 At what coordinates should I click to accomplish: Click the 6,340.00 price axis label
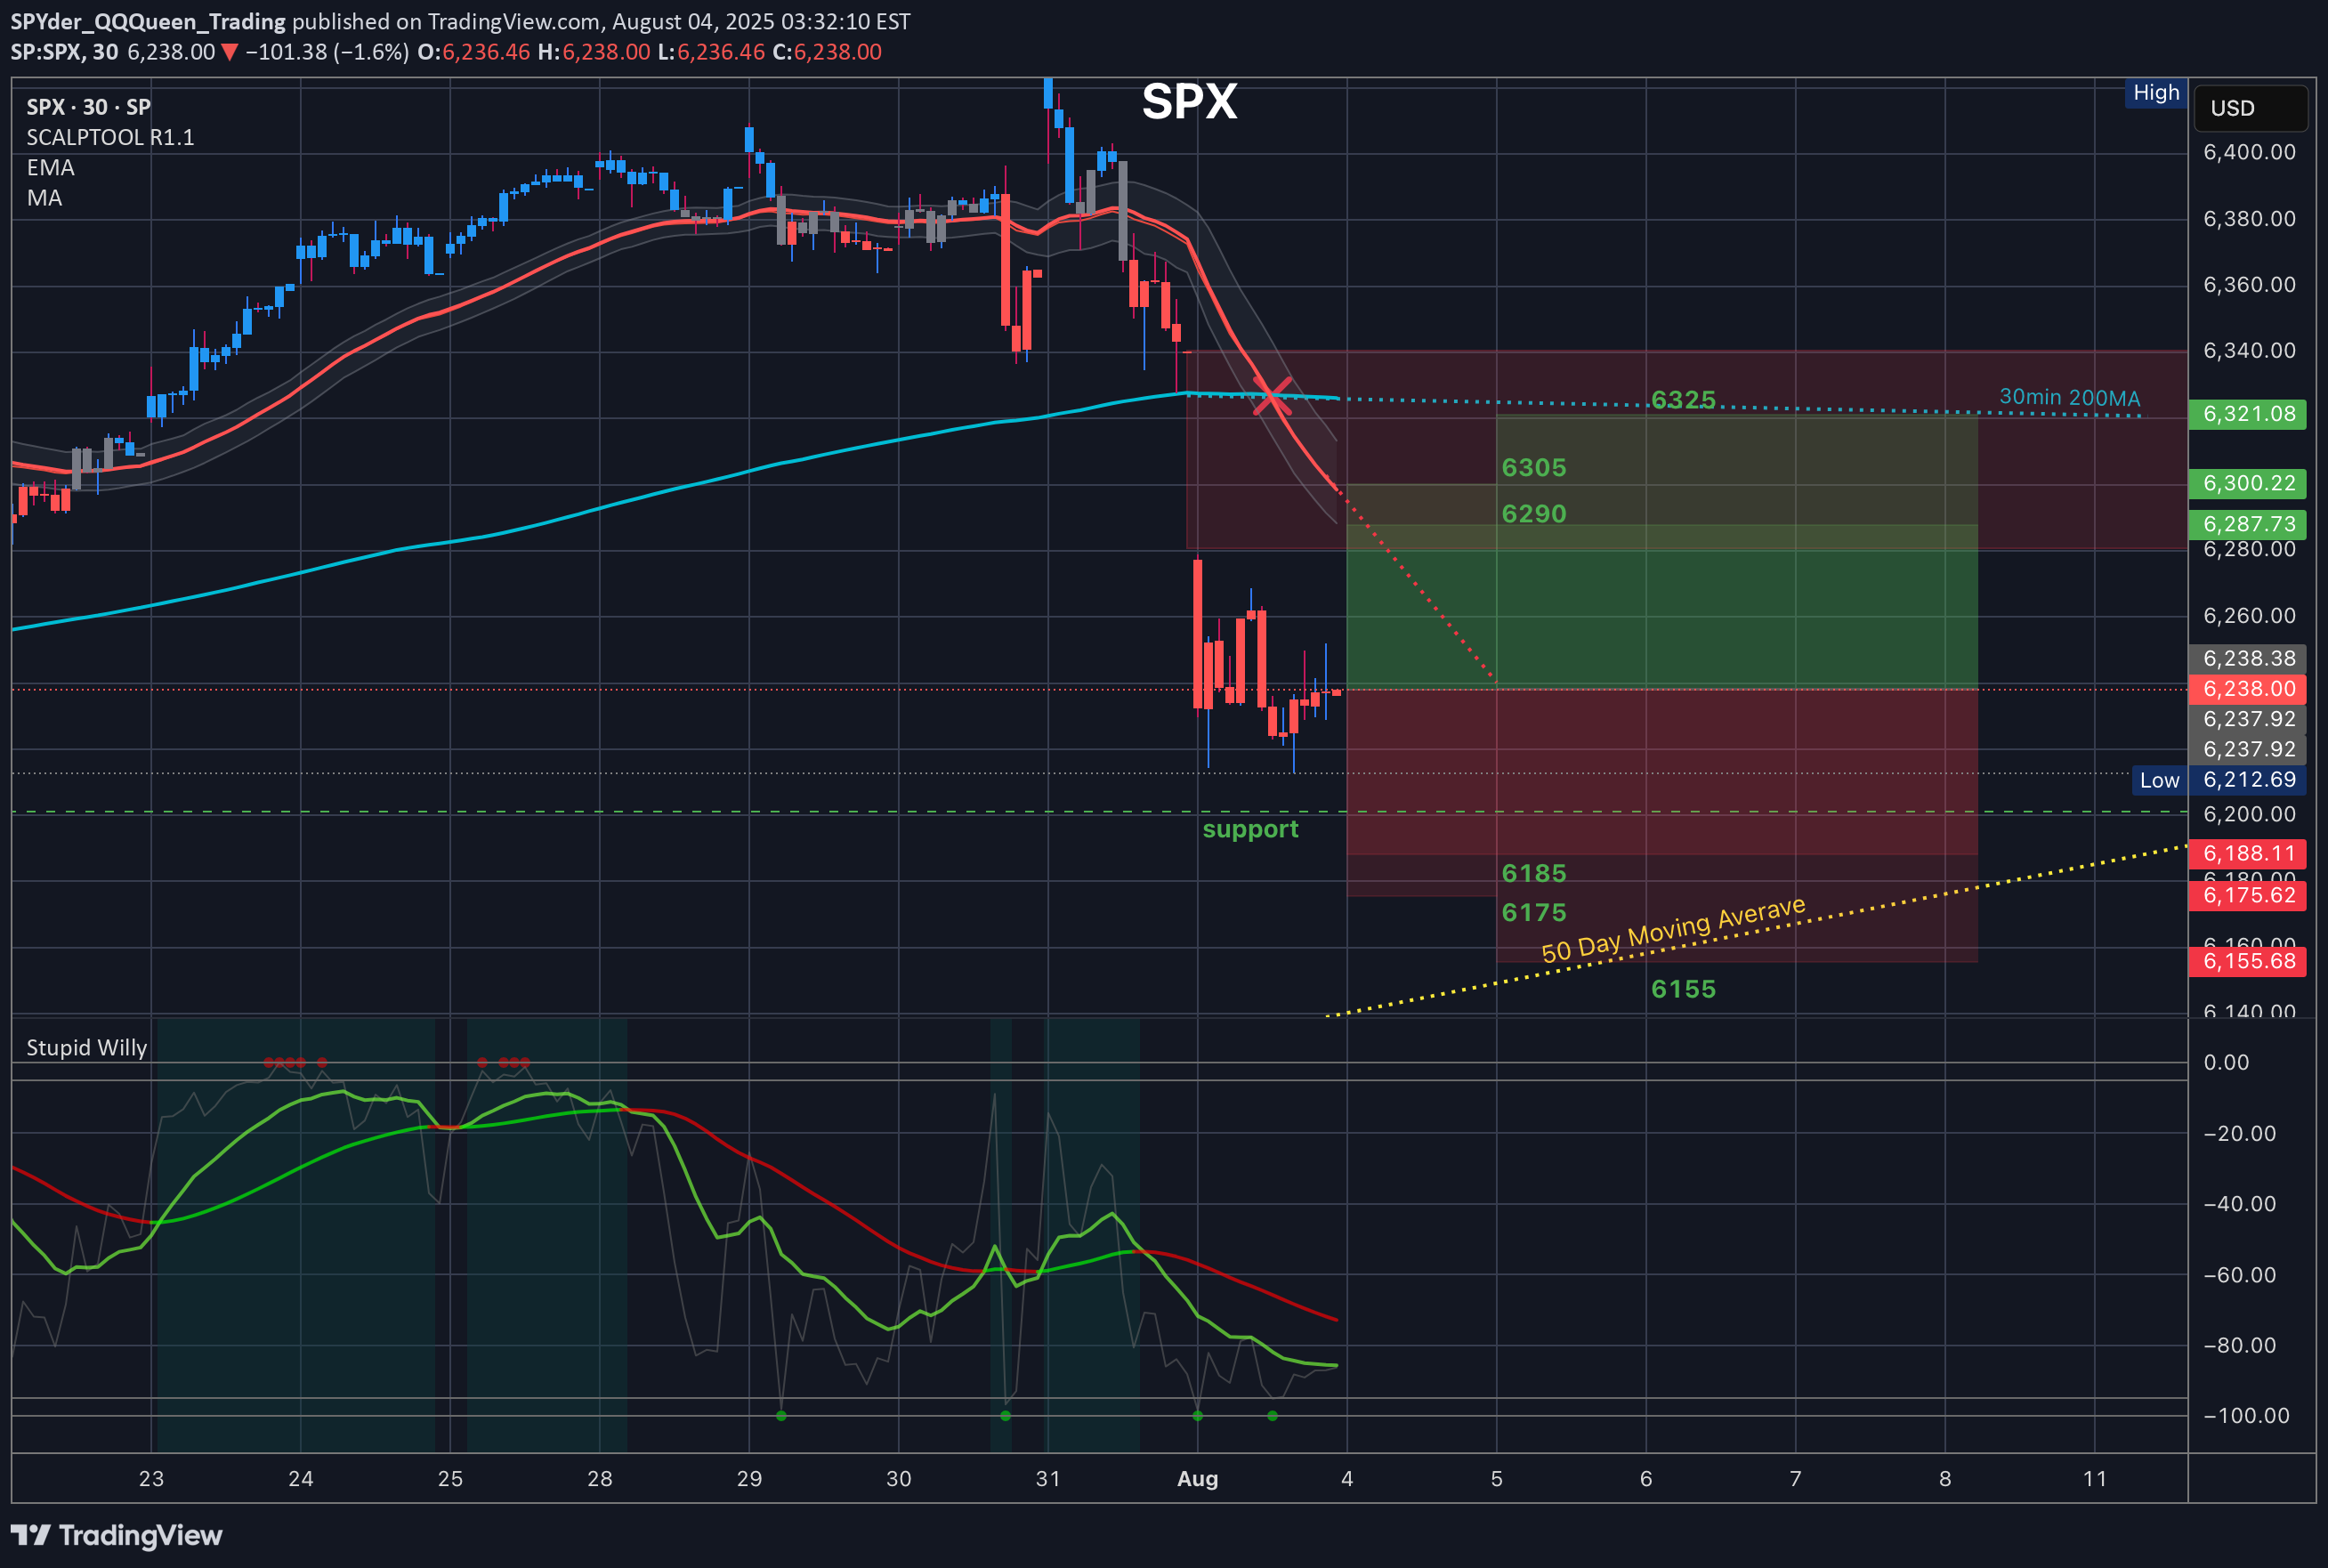[2249, 350]
